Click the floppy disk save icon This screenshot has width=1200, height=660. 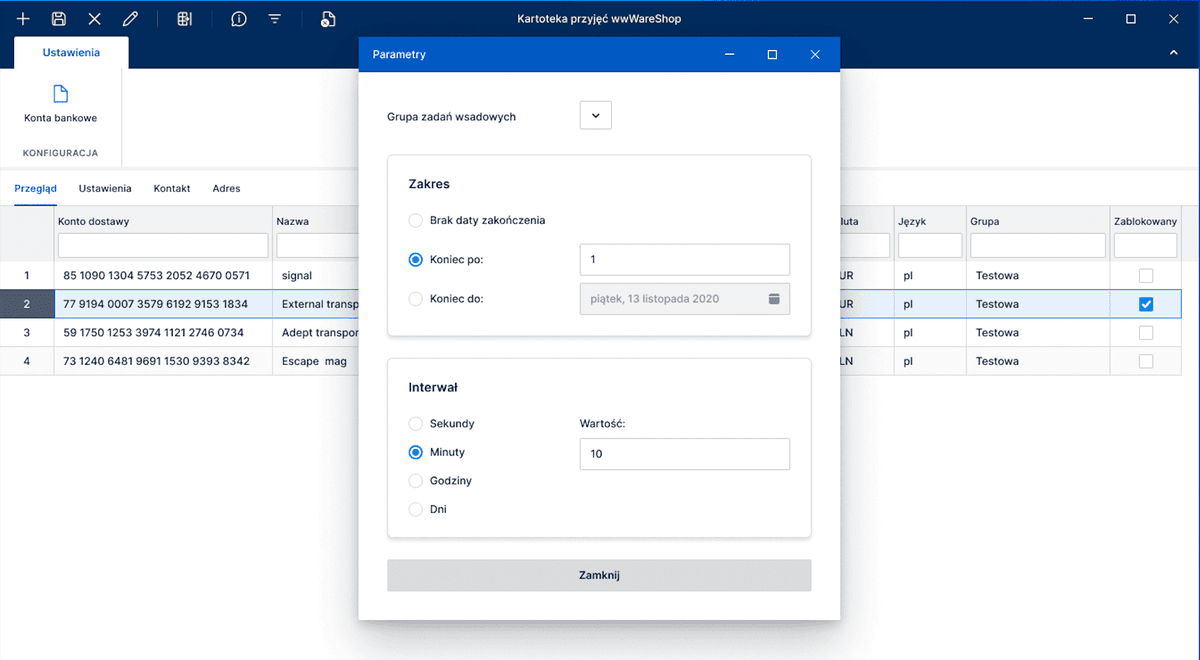point(59,19)
